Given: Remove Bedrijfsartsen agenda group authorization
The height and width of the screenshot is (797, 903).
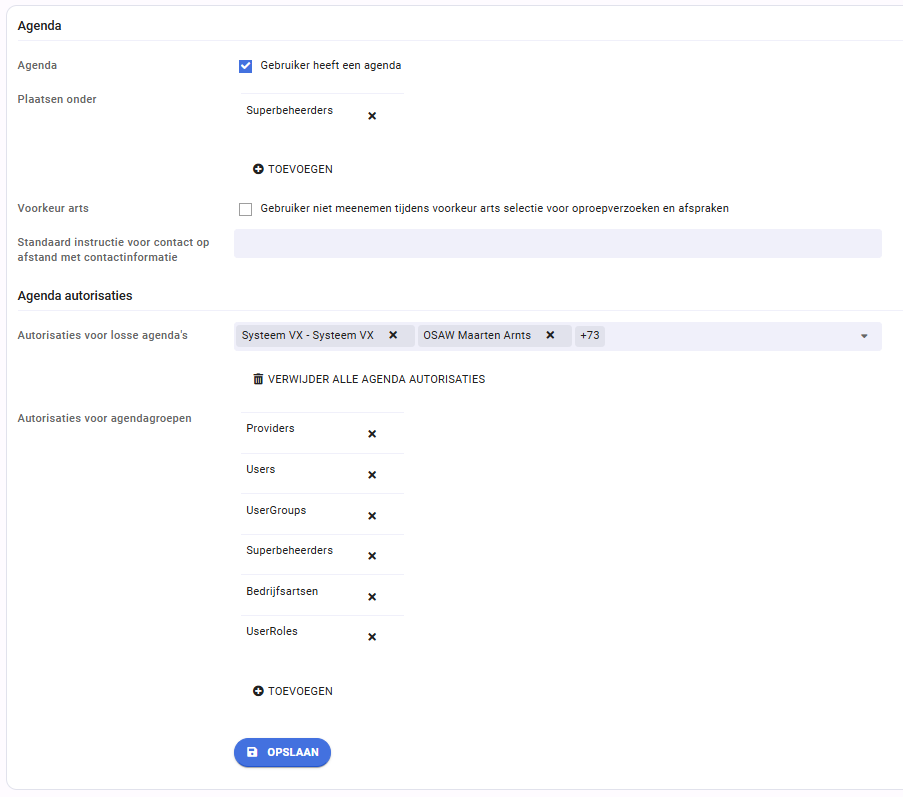Looking at the screenshot, I should click(372, 597).
